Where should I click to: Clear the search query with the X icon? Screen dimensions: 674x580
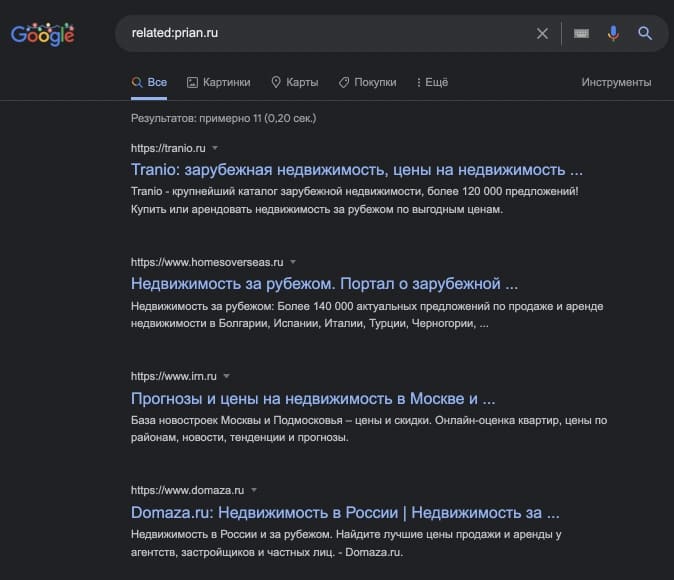542,34
